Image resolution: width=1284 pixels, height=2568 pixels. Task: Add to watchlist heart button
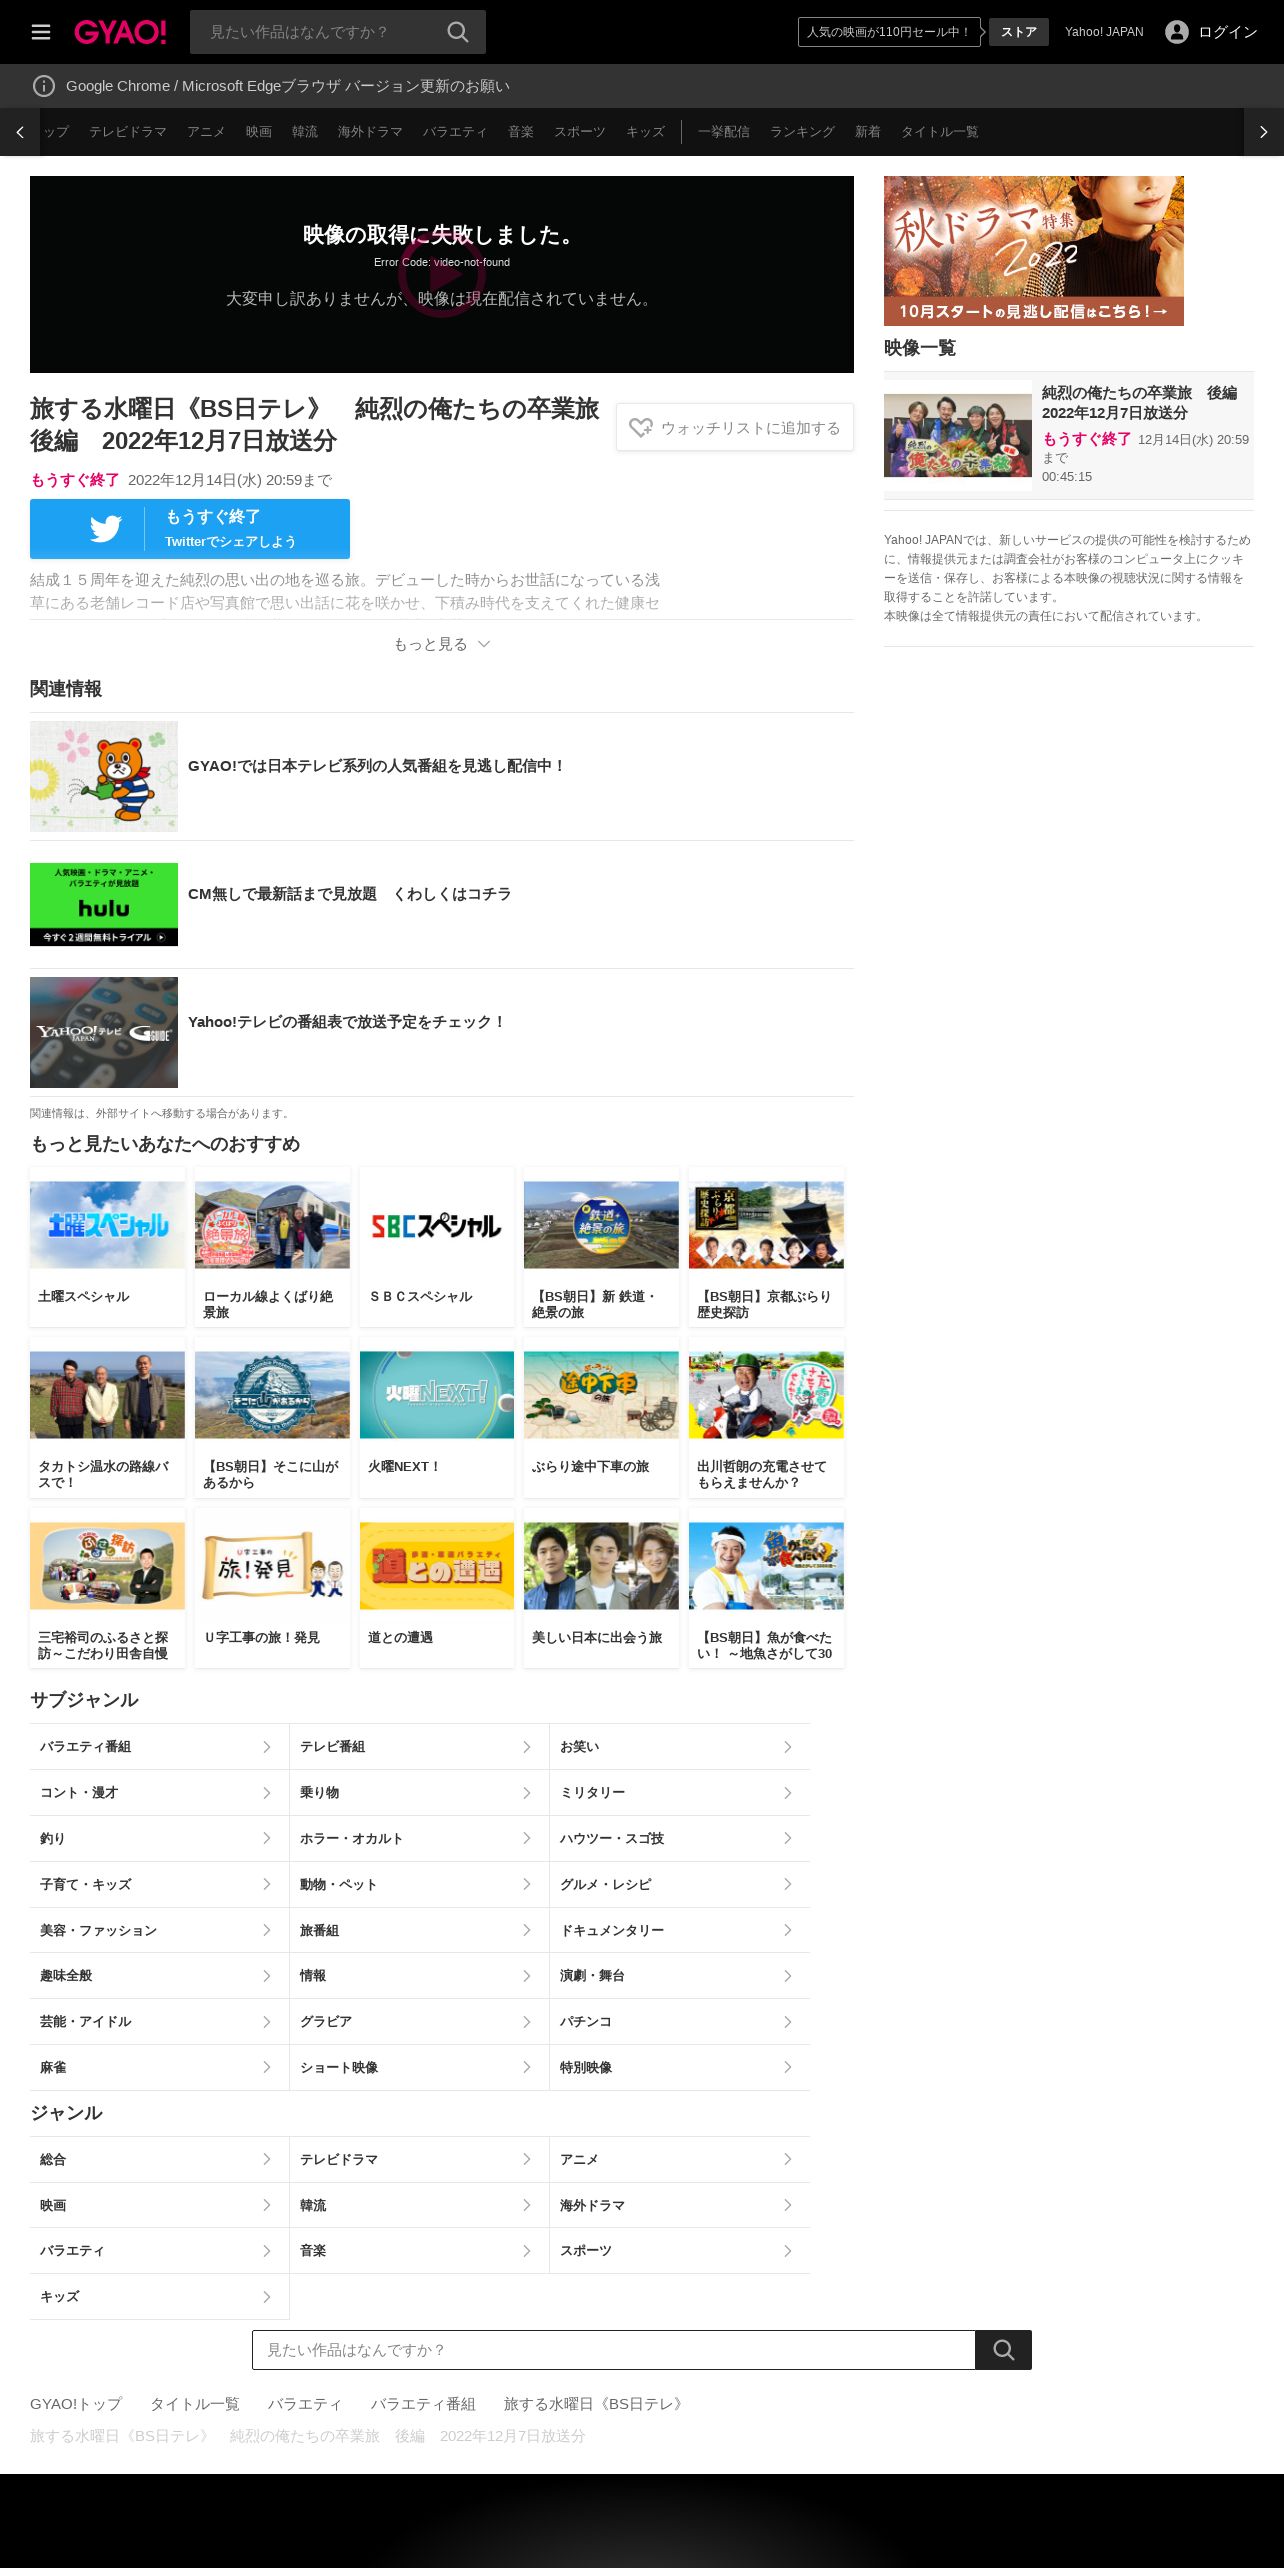click(735, 427)
